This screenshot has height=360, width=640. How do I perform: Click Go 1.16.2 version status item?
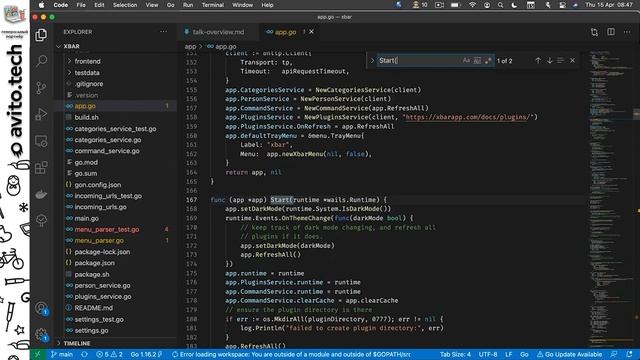pos(146,354)
